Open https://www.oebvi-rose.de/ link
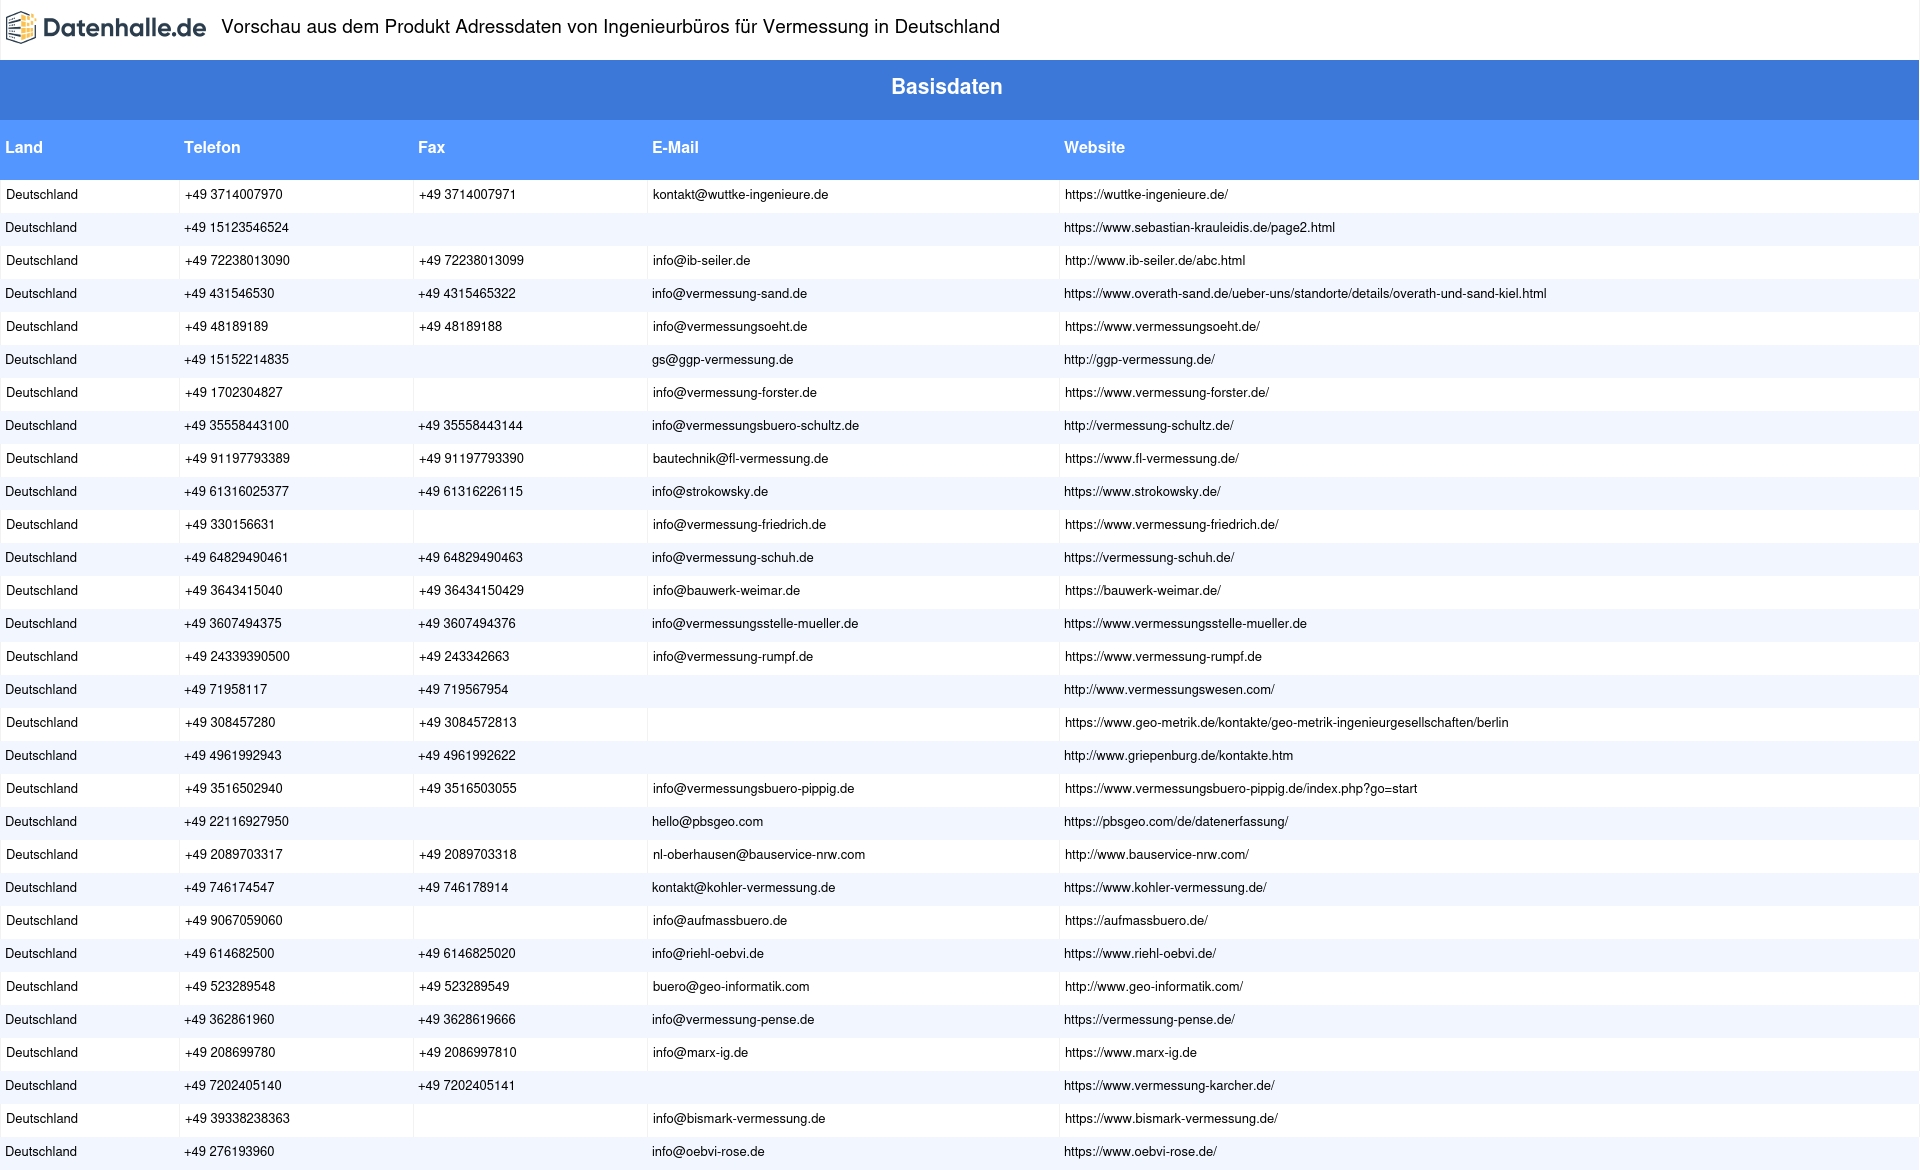Viewport: 1920px width, 1170px height. coord(1140,1152)
